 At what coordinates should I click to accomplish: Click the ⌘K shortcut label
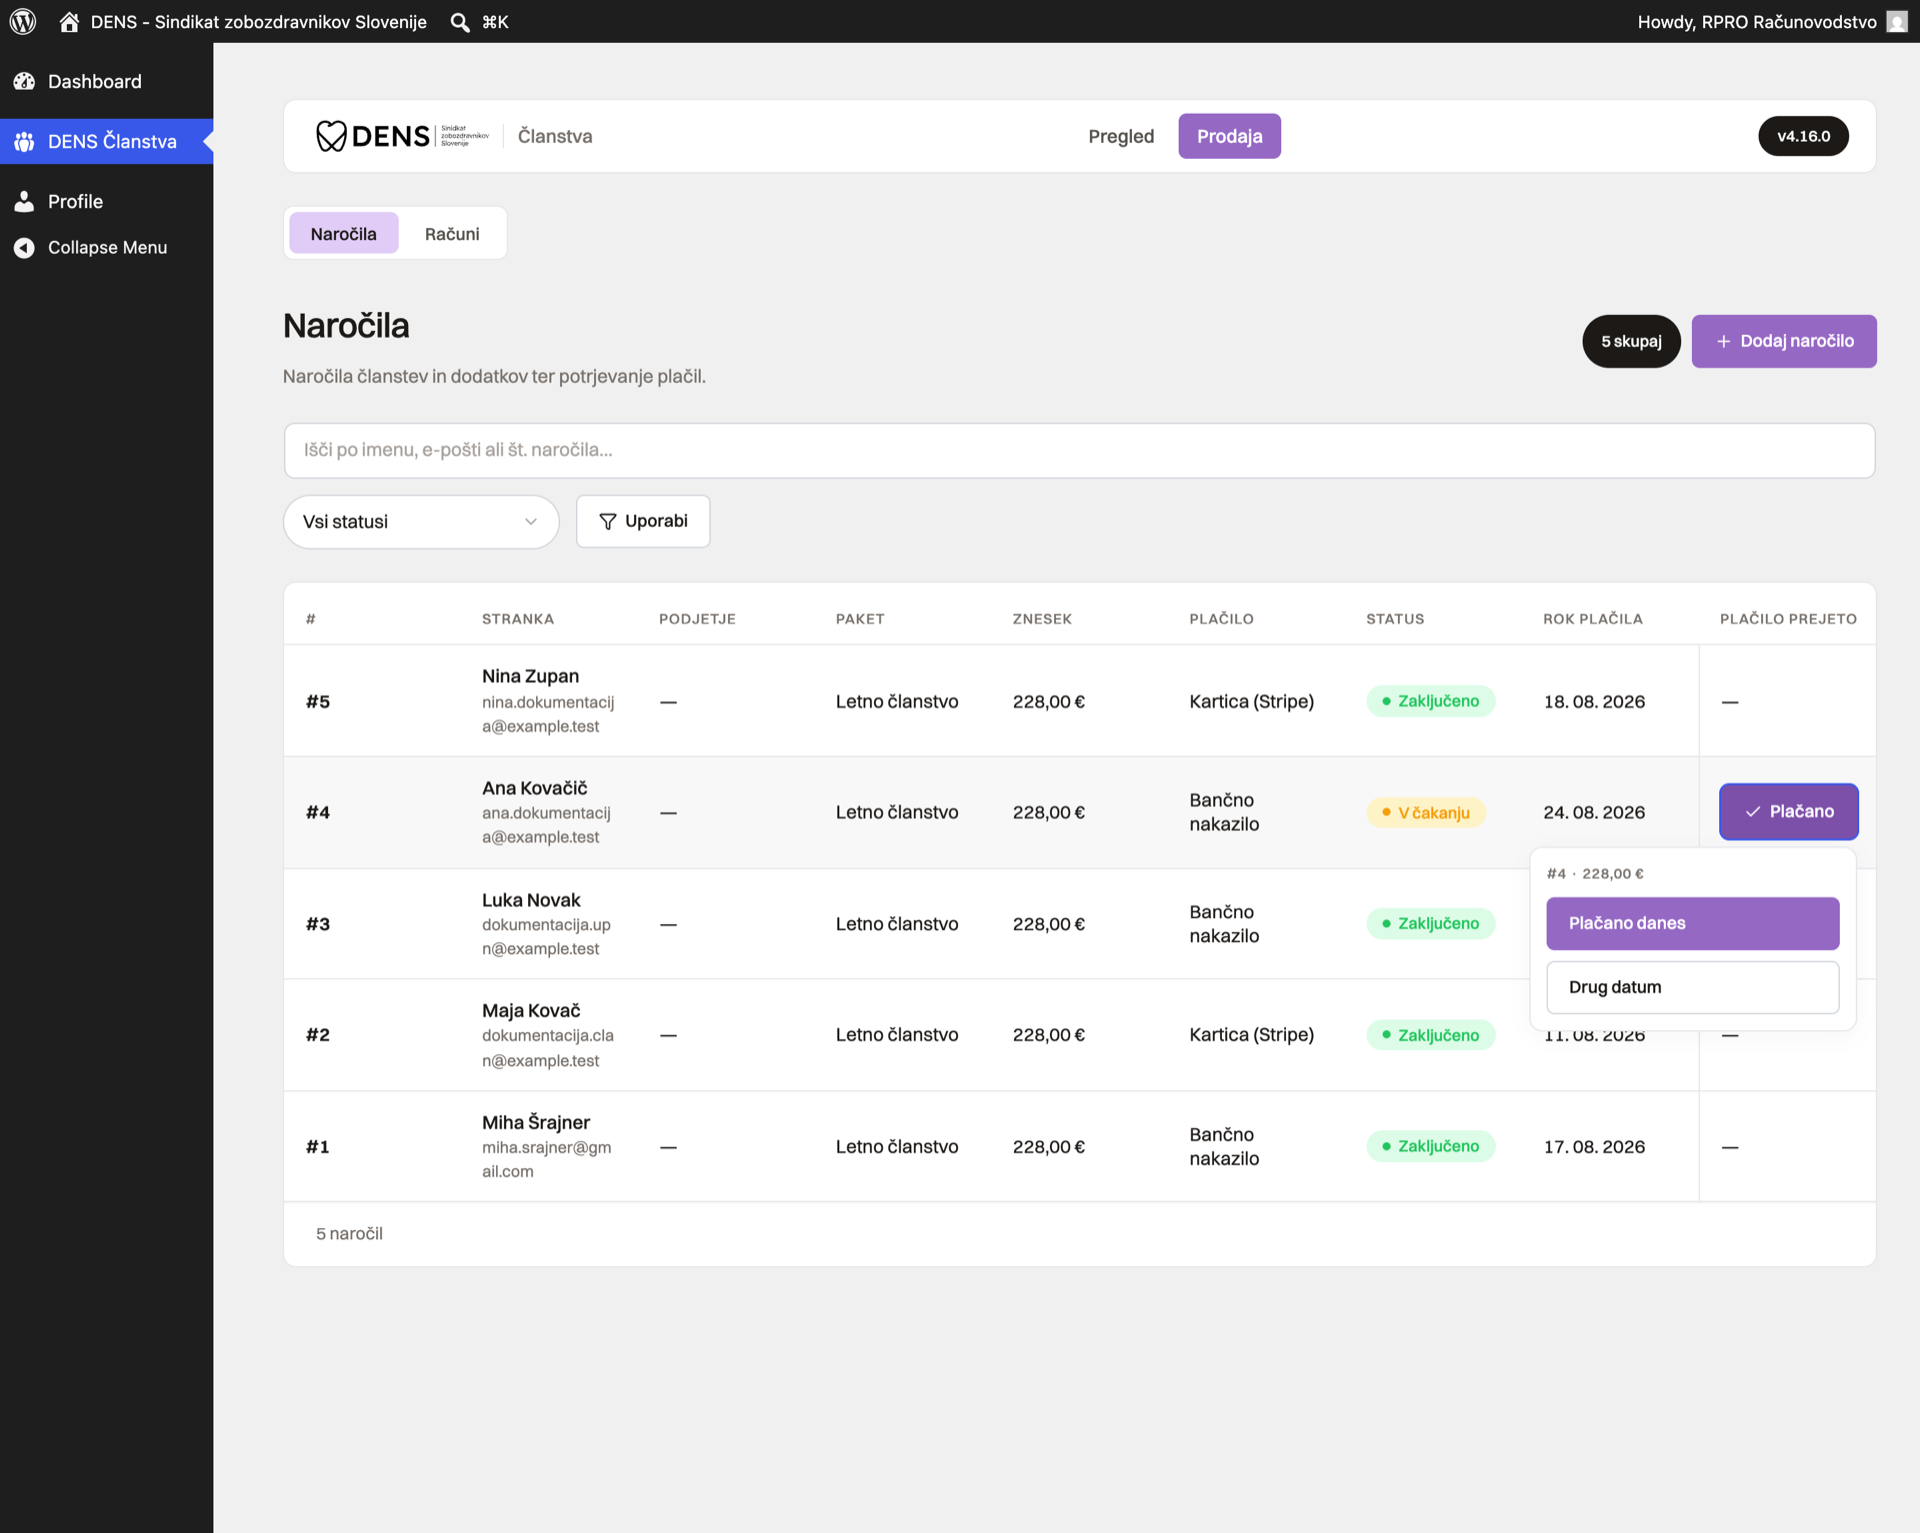[495, 21]
